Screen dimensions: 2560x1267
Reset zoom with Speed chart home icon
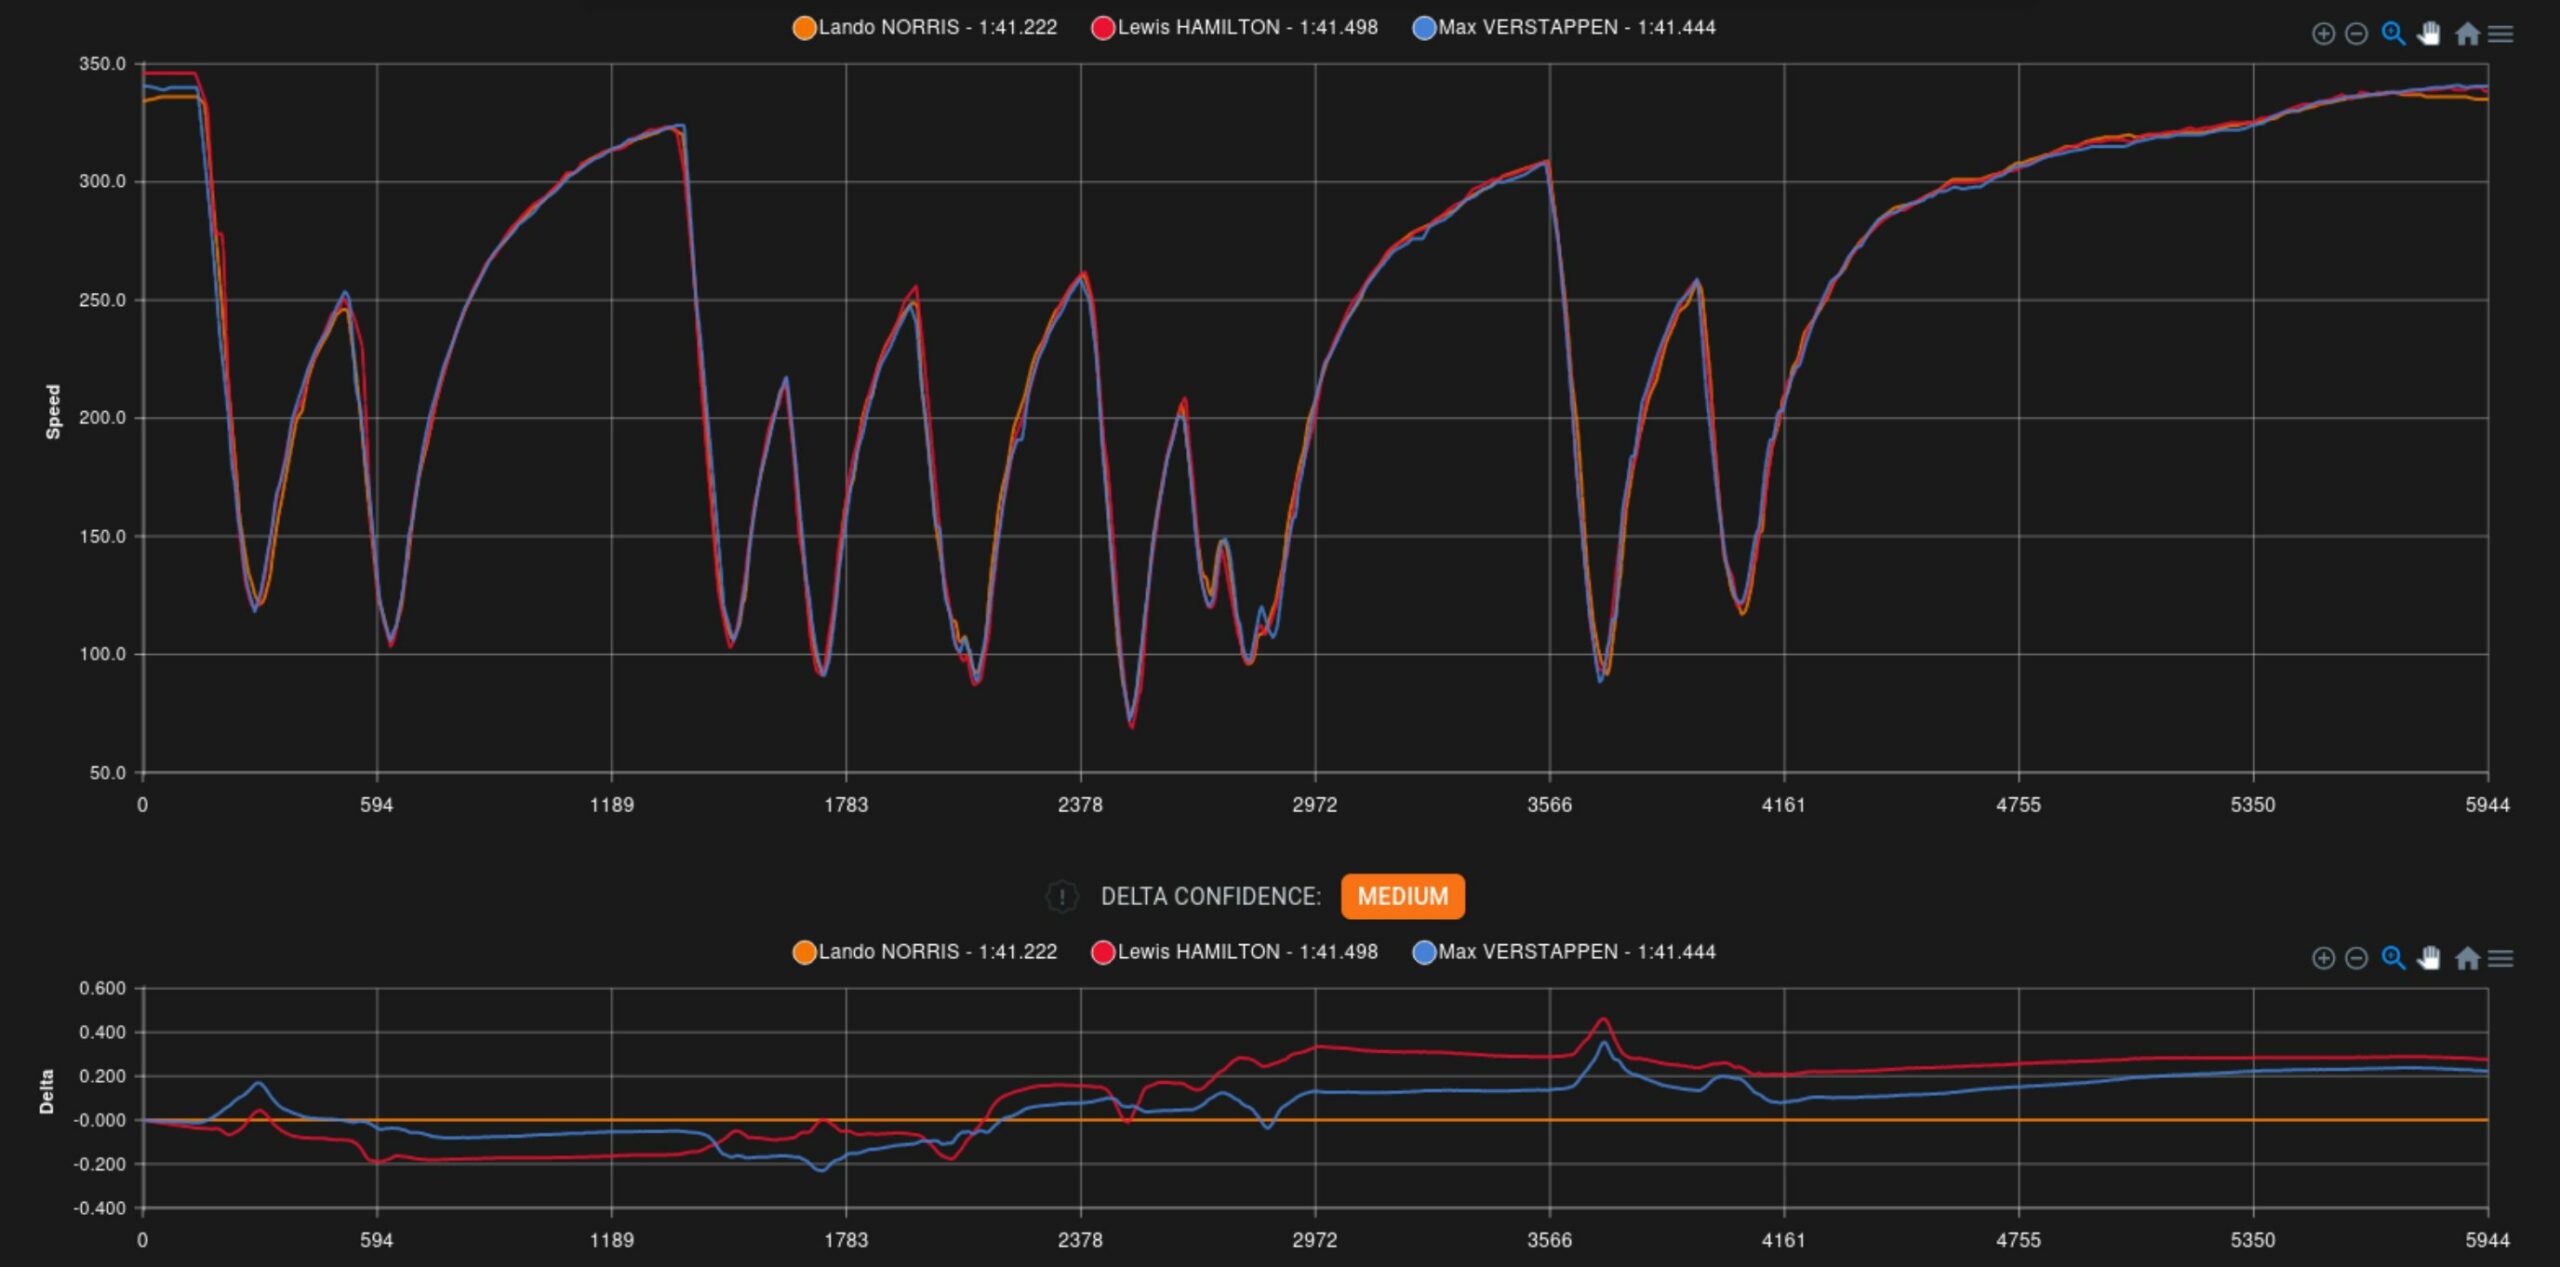click(x=2467, y=34)
